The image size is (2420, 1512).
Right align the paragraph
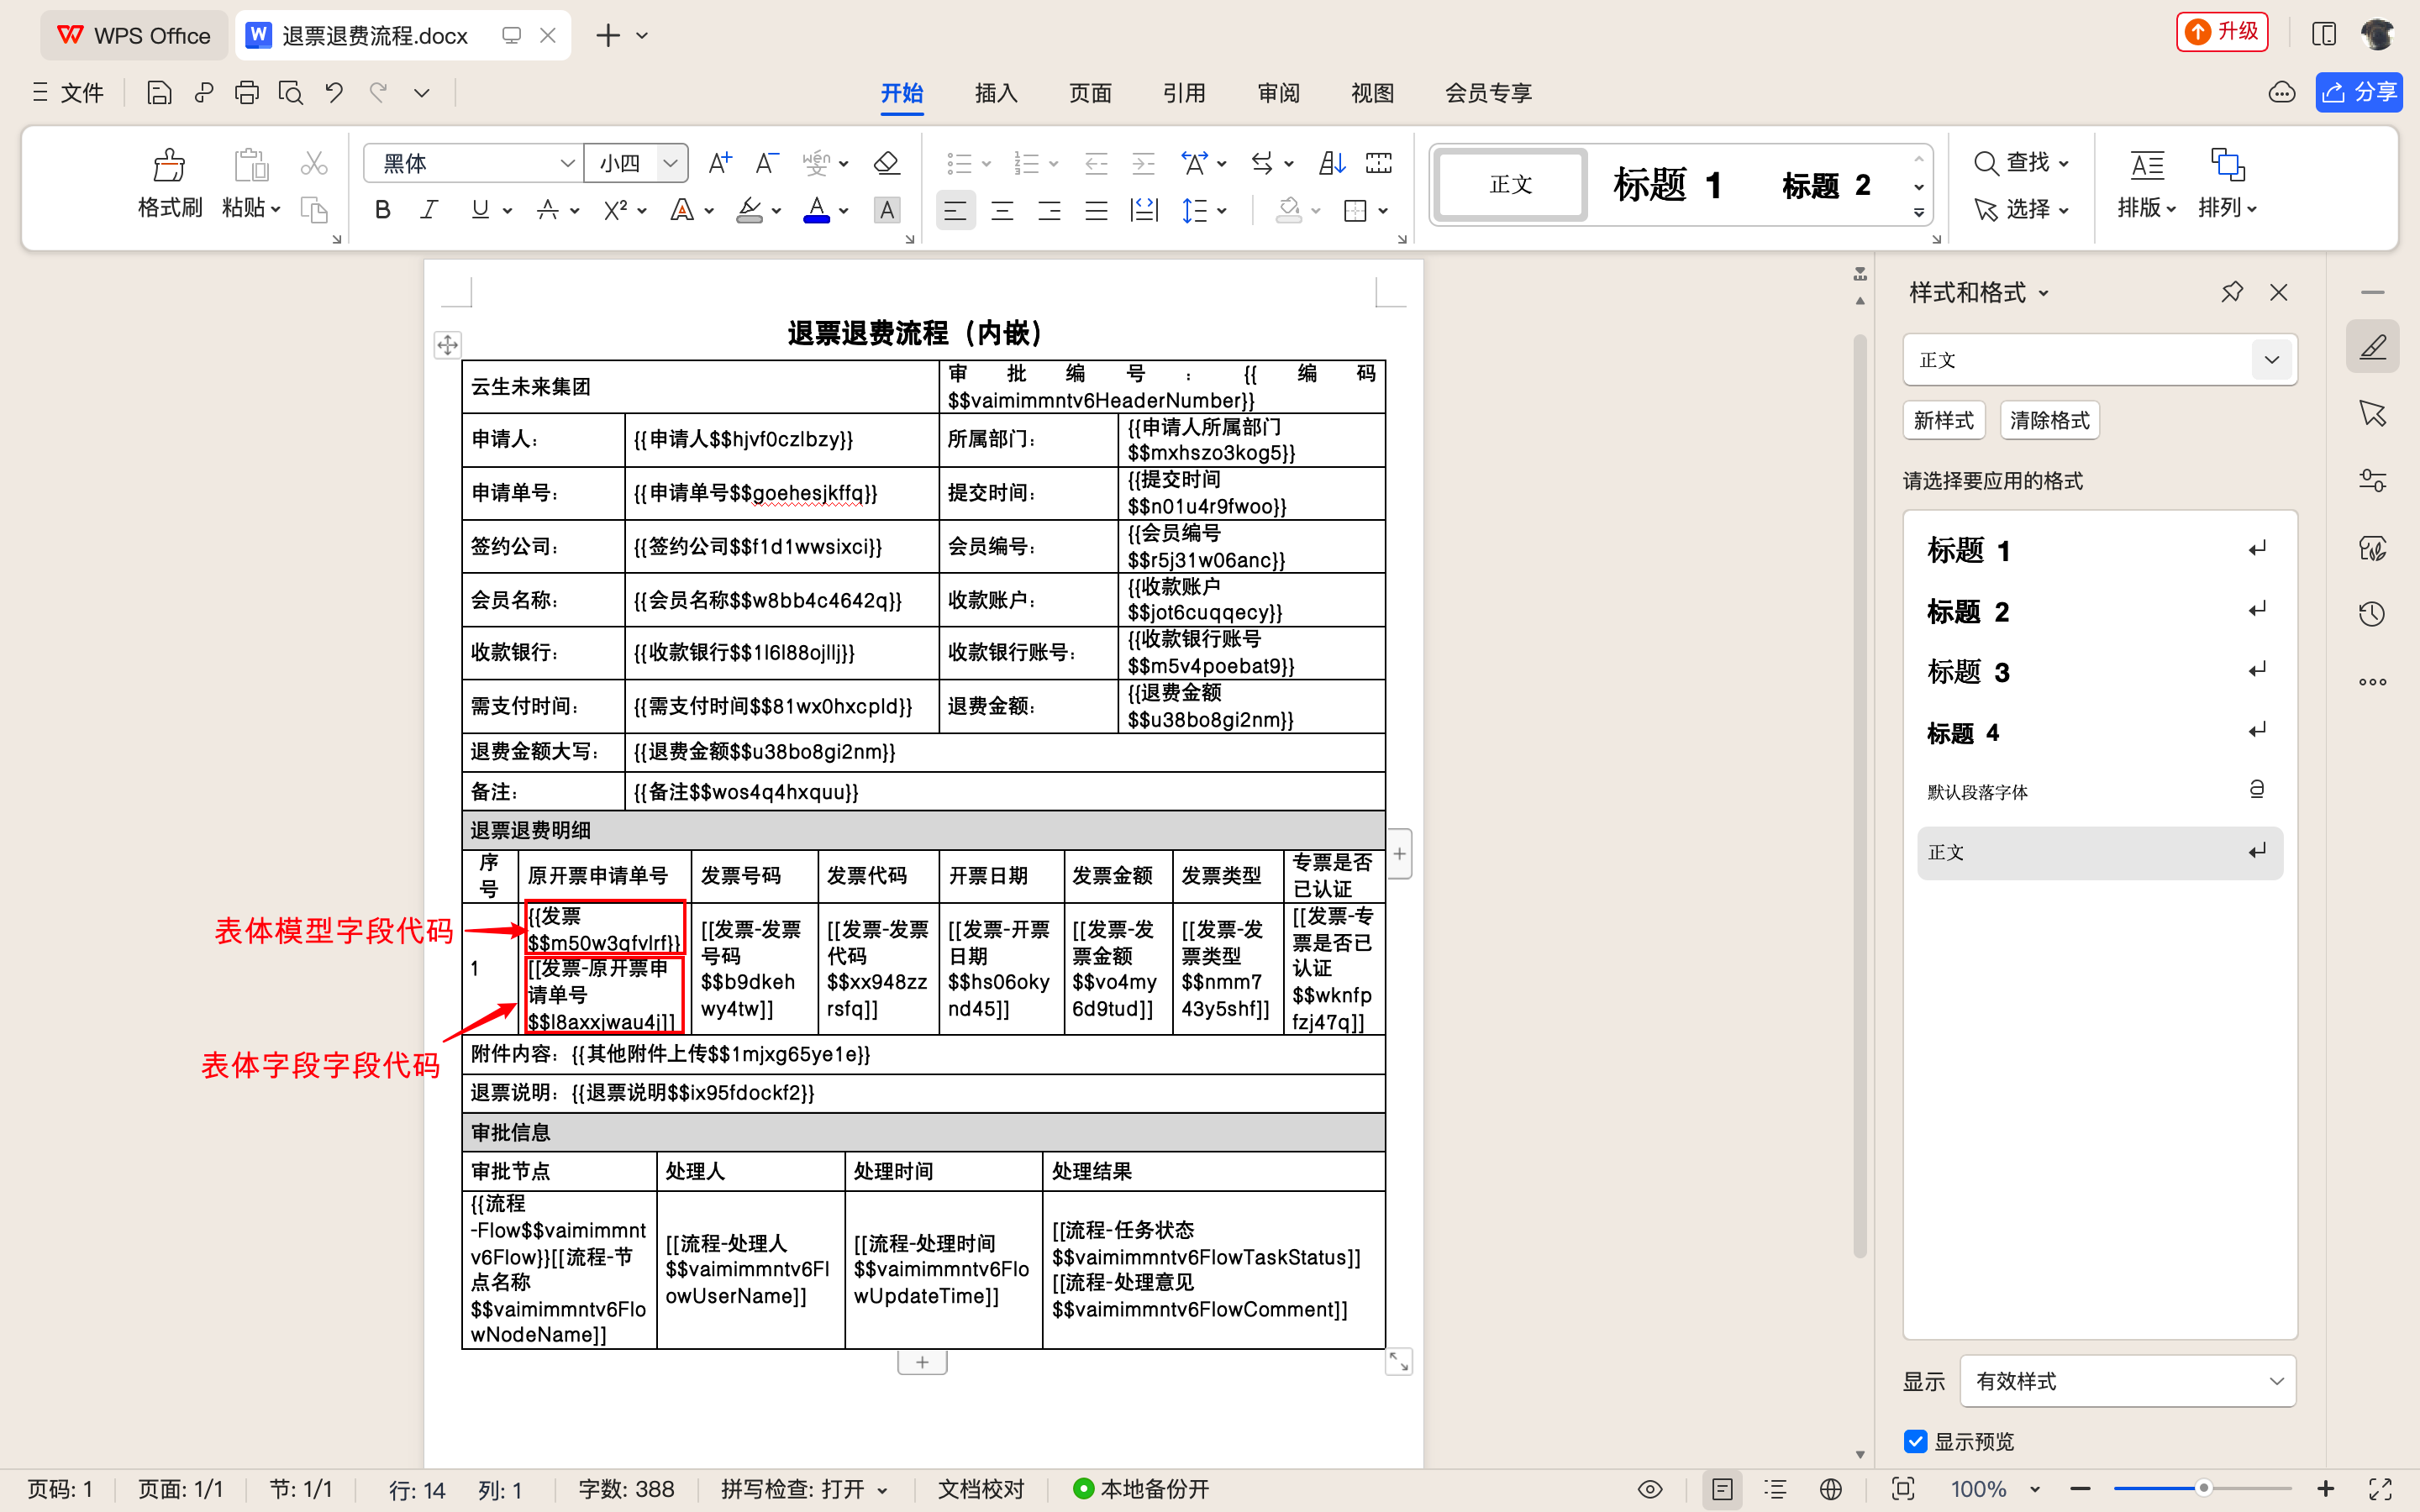1049,211
